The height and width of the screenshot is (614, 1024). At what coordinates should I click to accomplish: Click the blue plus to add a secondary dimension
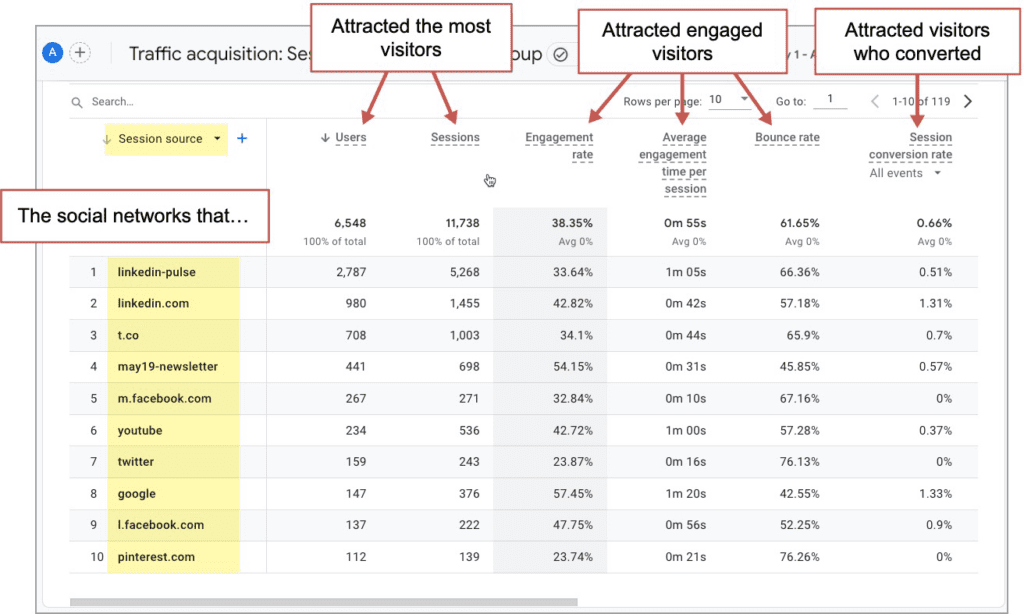(x=242, y=140)
